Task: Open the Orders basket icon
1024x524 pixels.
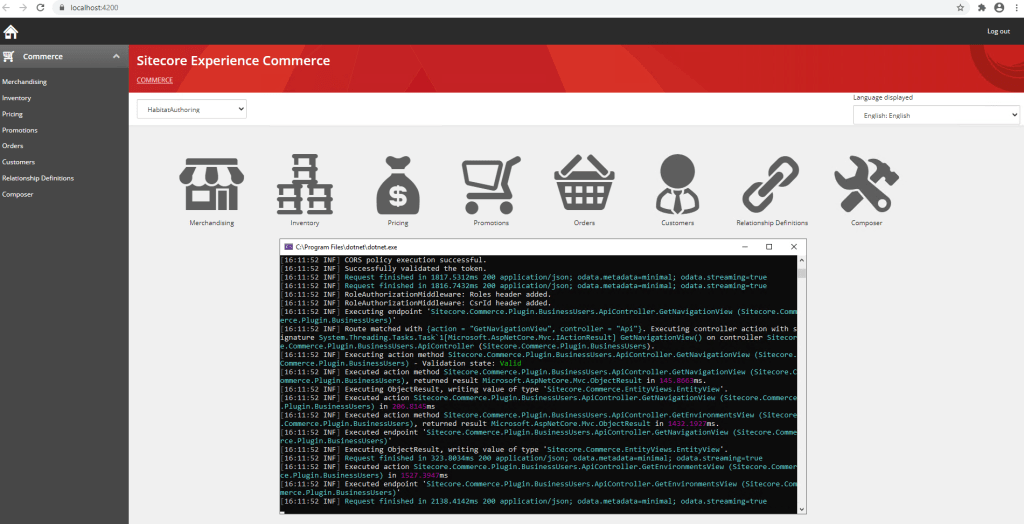Action: (x=584, y=182)
